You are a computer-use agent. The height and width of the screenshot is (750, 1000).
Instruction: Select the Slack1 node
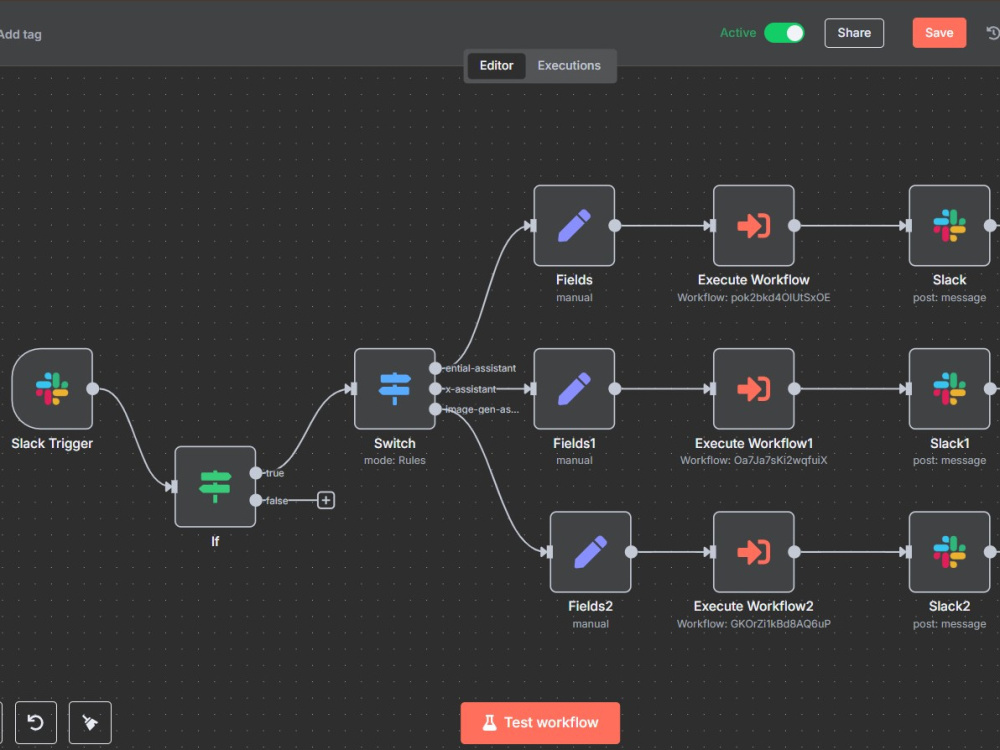click(950, 388)
